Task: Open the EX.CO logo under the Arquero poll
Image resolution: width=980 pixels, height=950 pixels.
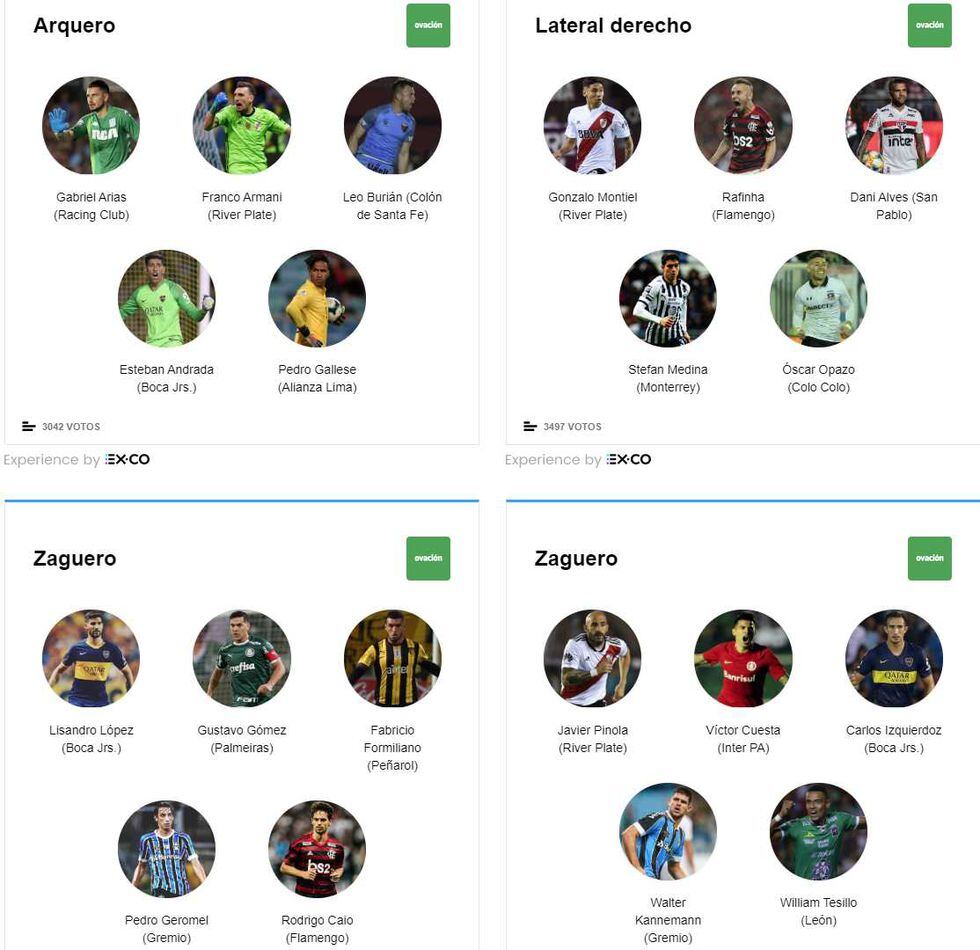Action: (x=128, y=459)
